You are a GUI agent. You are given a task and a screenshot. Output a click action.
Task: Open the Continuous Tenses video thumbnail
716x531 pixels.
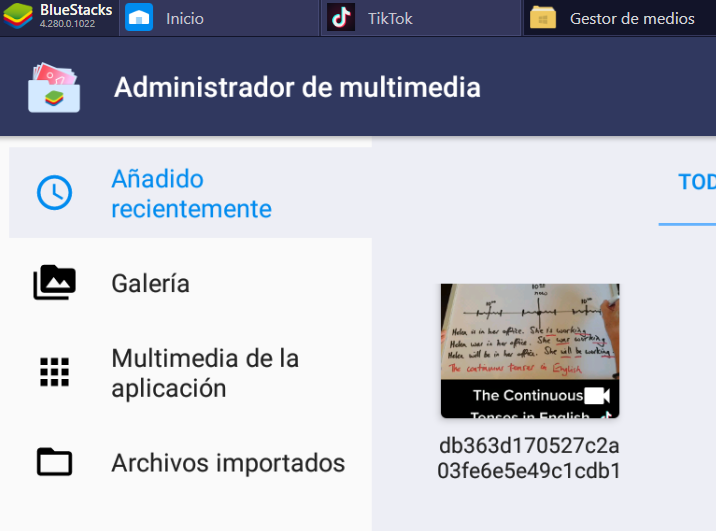pos(529,350)
